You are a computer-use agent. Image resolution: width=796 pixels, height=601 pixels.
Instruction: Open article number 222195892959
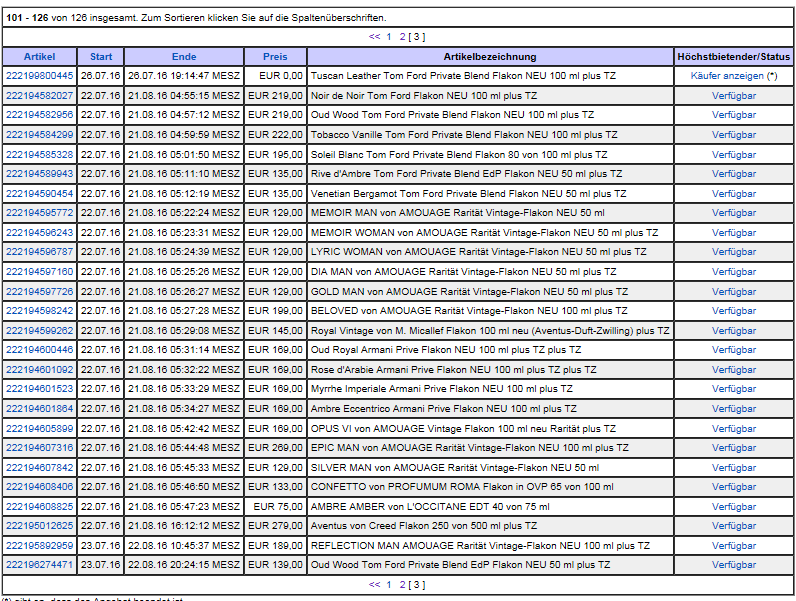pos(40,546)
